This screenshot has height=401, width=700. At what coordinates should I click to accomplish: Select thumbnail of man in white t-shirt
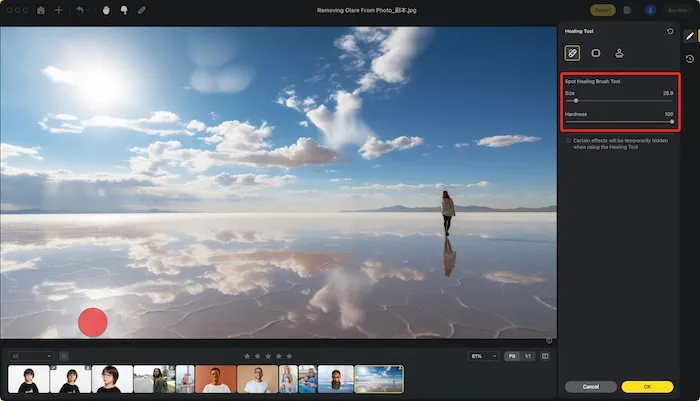[x=258, y=379]
